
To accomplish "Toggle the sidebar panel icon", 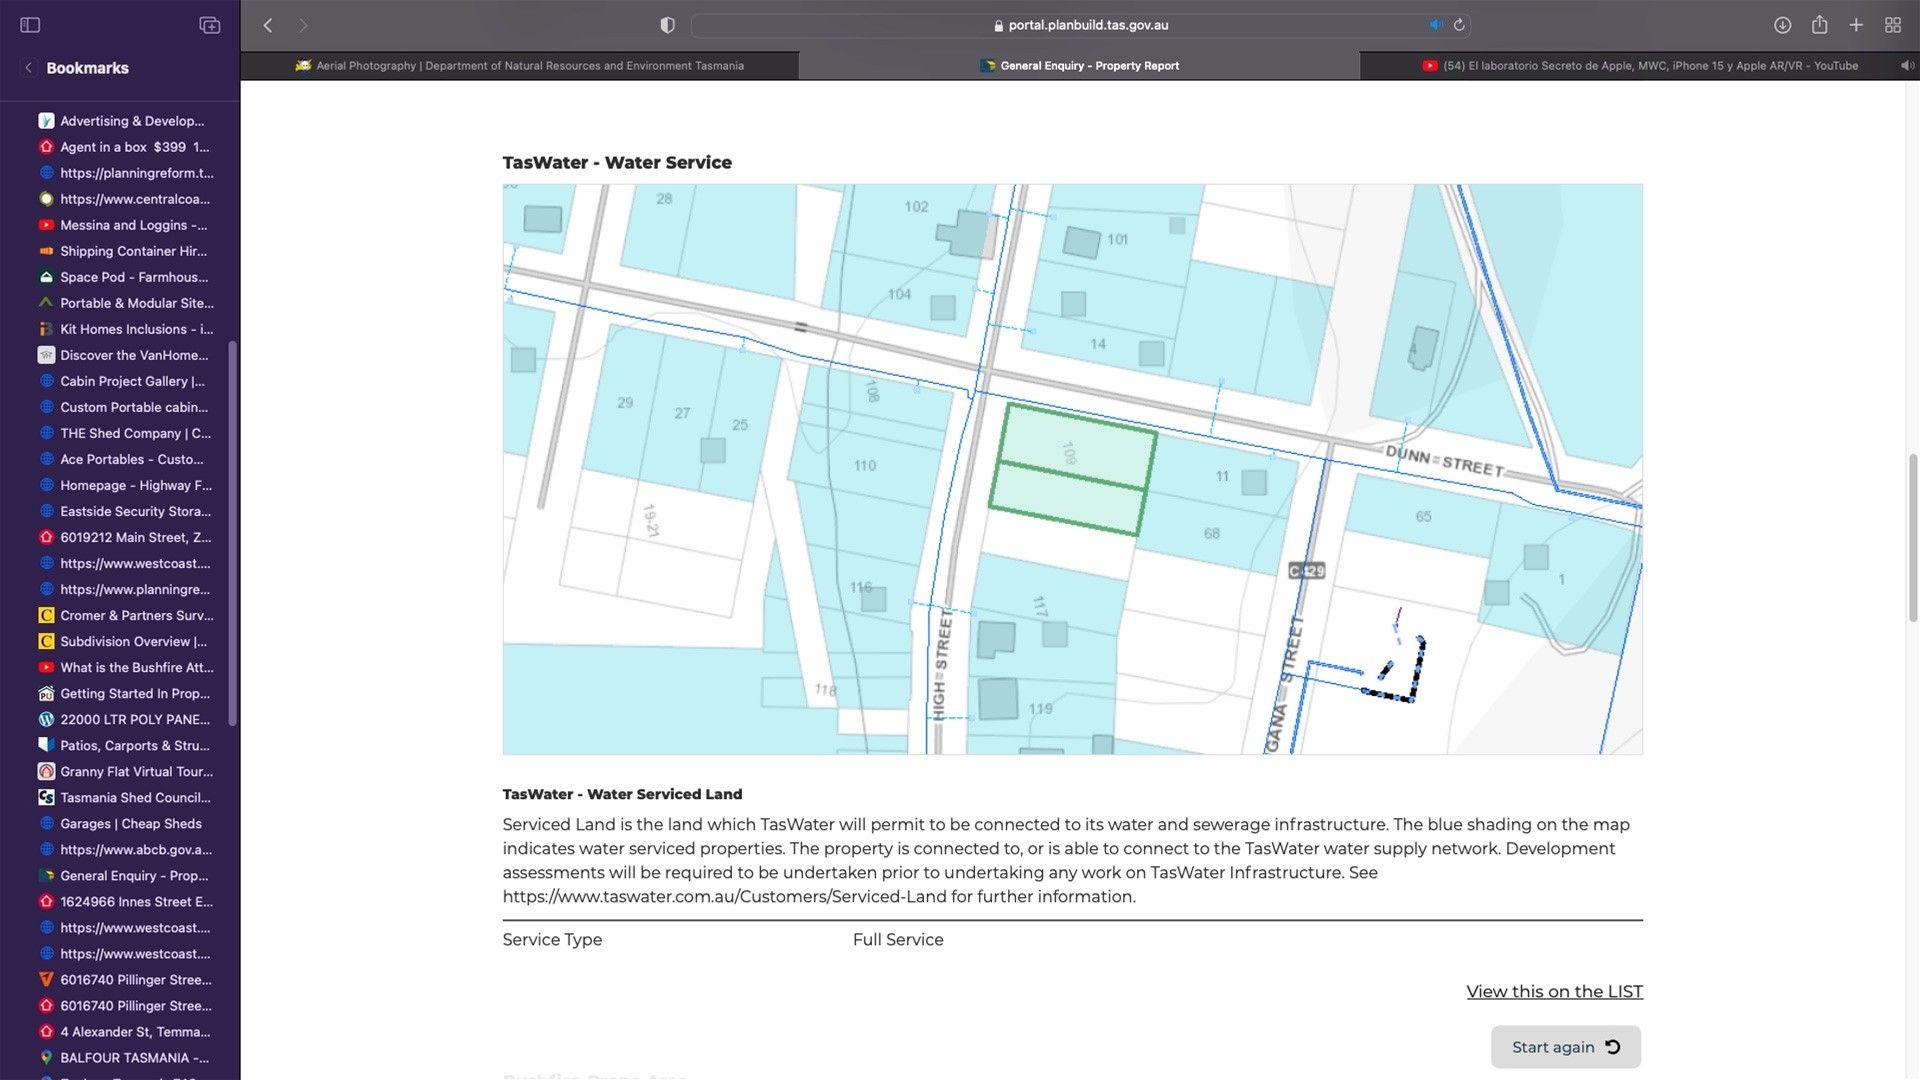I will 30,25.
